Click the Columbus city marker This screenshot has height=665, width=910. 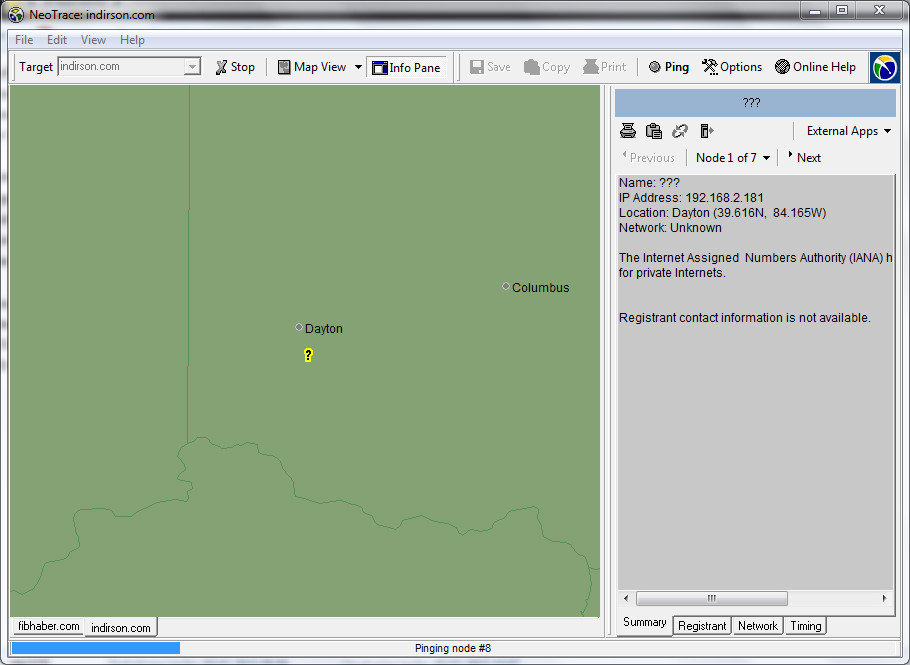(x=505, y=286)
